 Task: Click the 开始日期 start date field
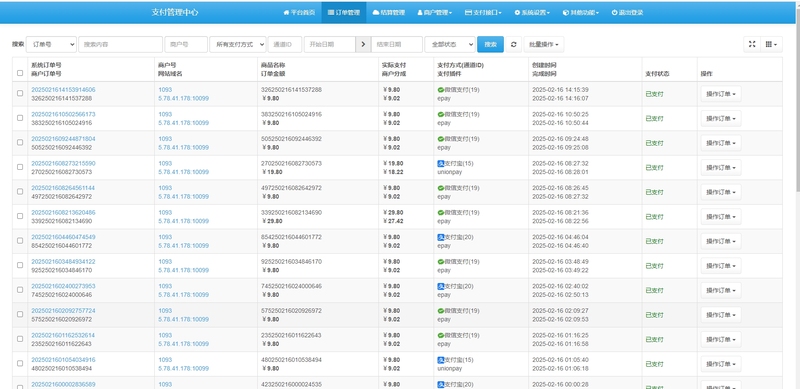pos(330,44)
